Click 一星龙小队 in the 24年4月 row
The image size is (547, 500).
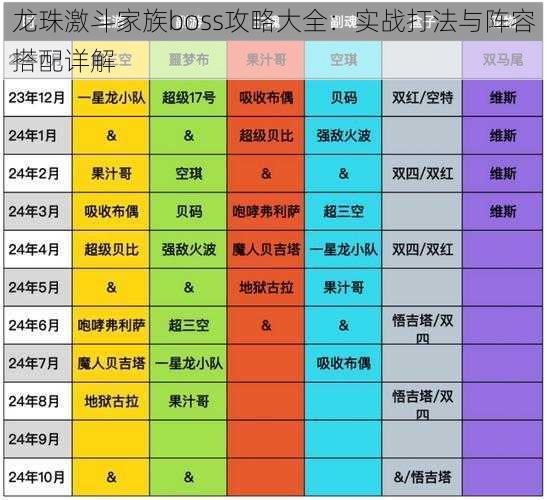(x=344, y=249)
